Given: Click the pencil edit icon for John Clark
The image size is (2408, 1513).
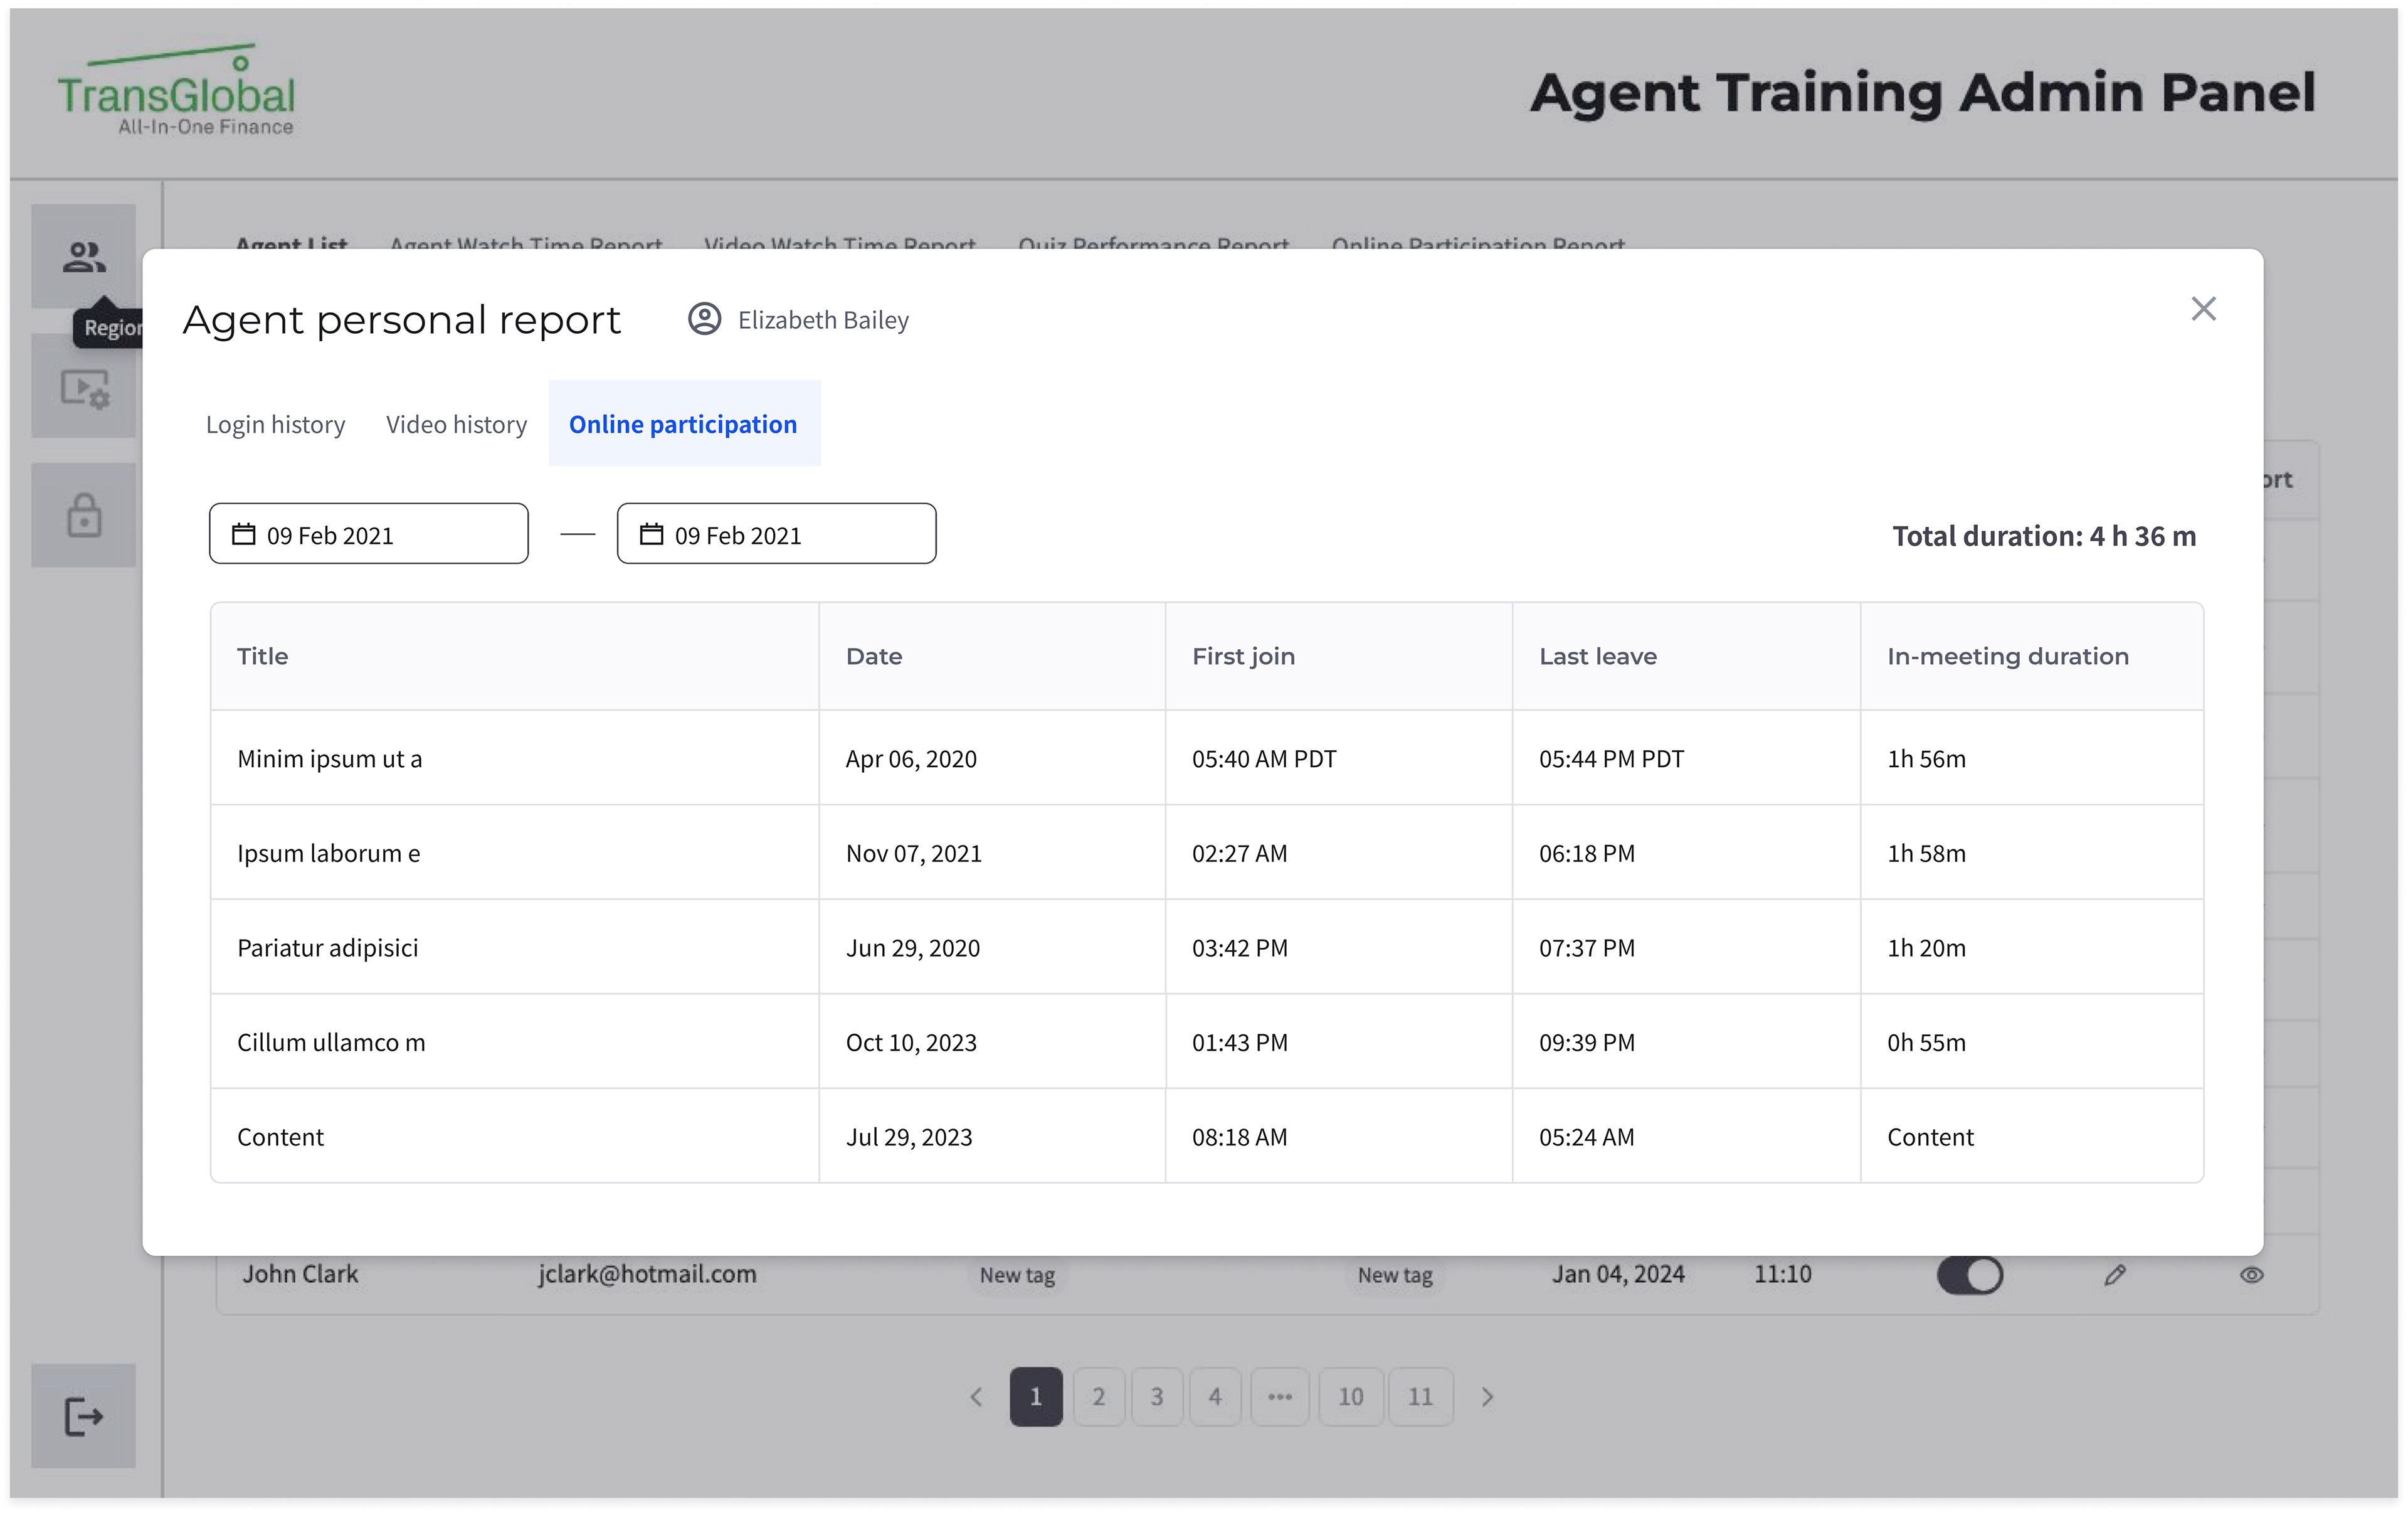Looking at the screenshot, I should pos(2114,1275).
